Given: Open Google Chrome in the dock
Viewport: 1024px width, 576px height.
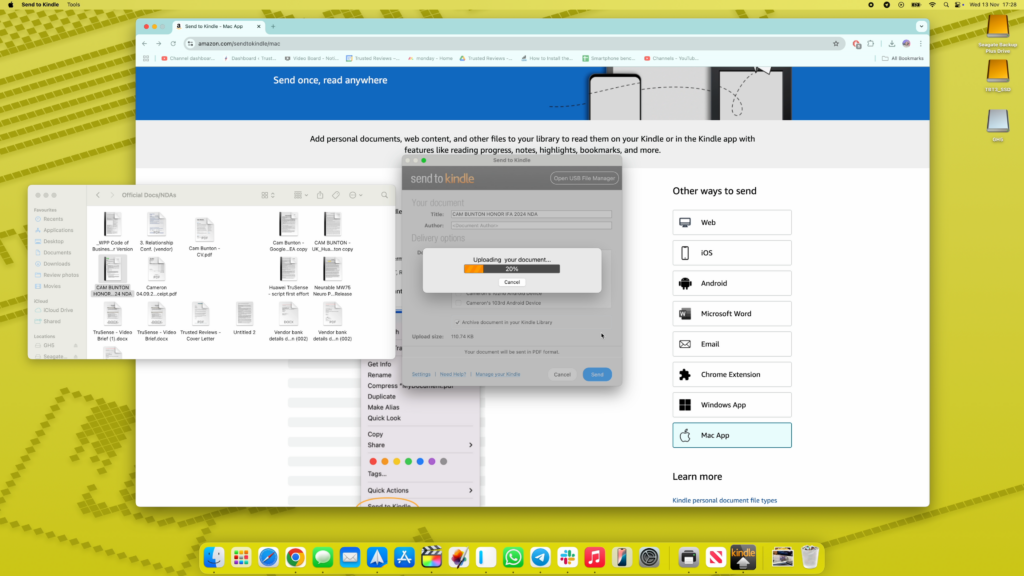Looking at the screenshot, I should point(295,557).
